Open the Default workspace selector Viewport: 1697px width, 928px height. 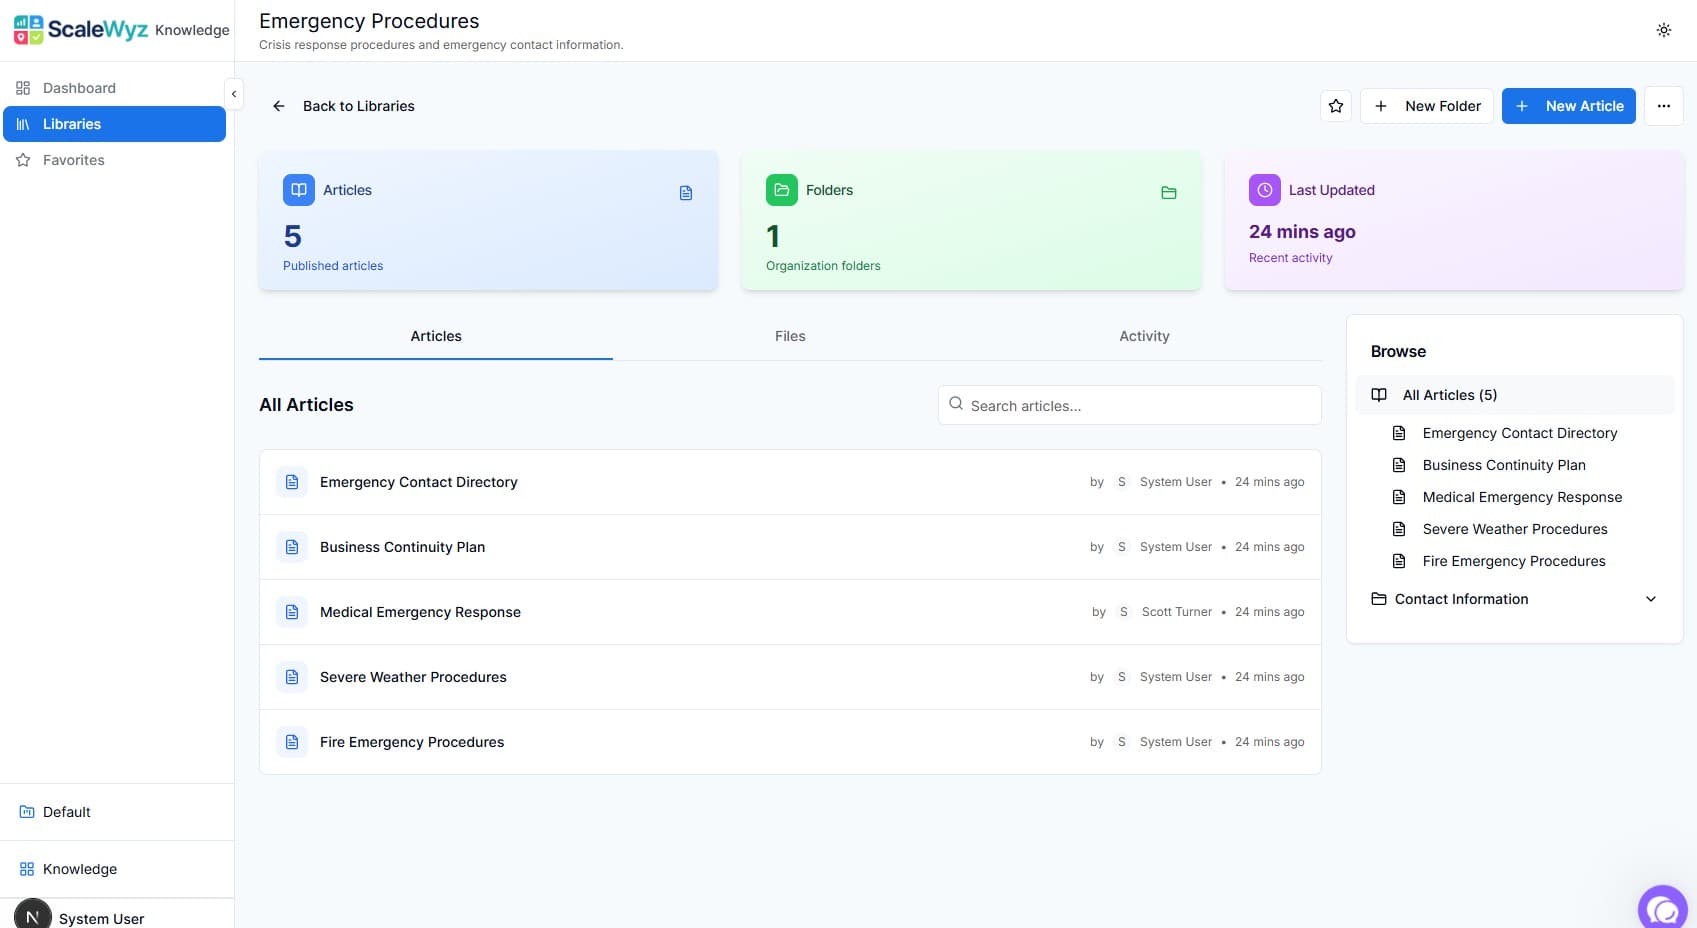(x=67, y=812)
